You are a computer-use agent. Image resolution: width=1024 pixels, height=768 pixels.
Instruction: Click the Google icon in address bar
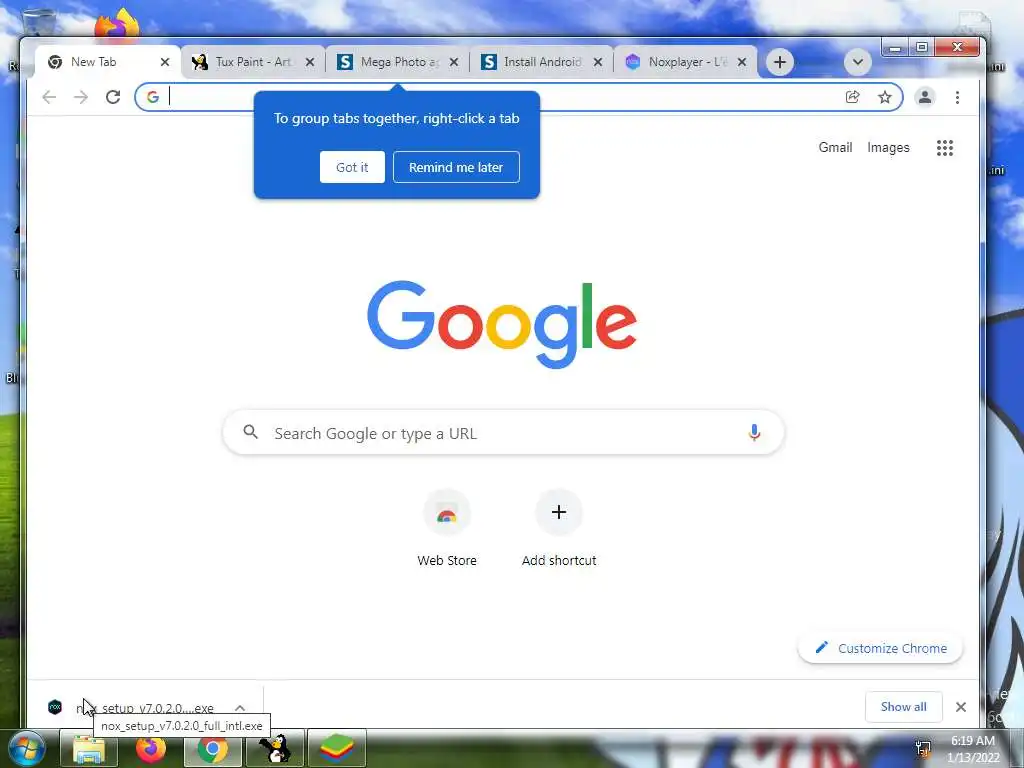coord(153,97)
